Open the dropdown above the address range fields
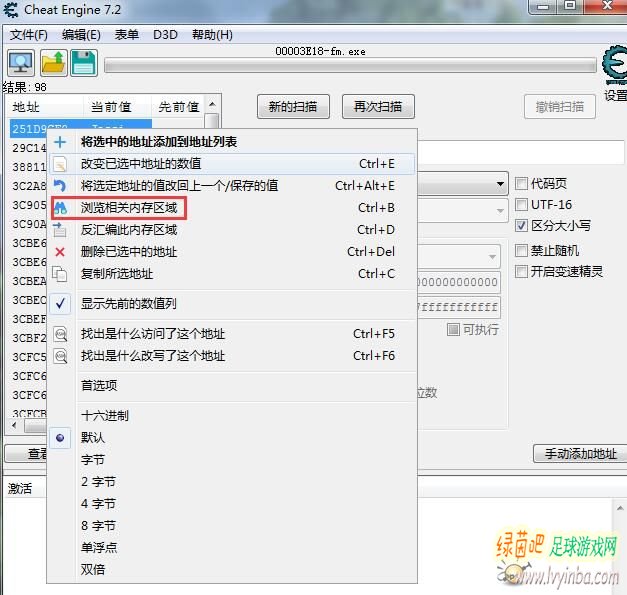Viewport: 627px width, 595px height. (492, 257)
